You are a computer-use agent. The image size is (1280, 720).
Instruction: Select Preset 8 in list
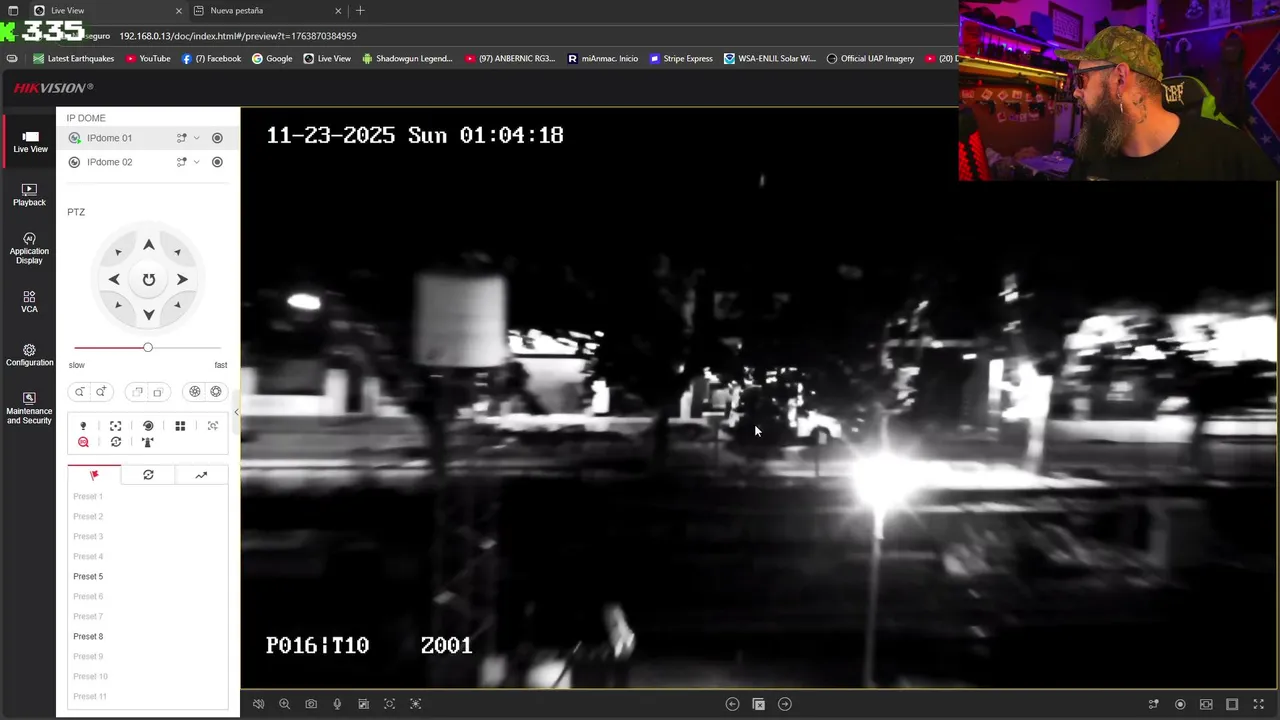click(88, 636)
